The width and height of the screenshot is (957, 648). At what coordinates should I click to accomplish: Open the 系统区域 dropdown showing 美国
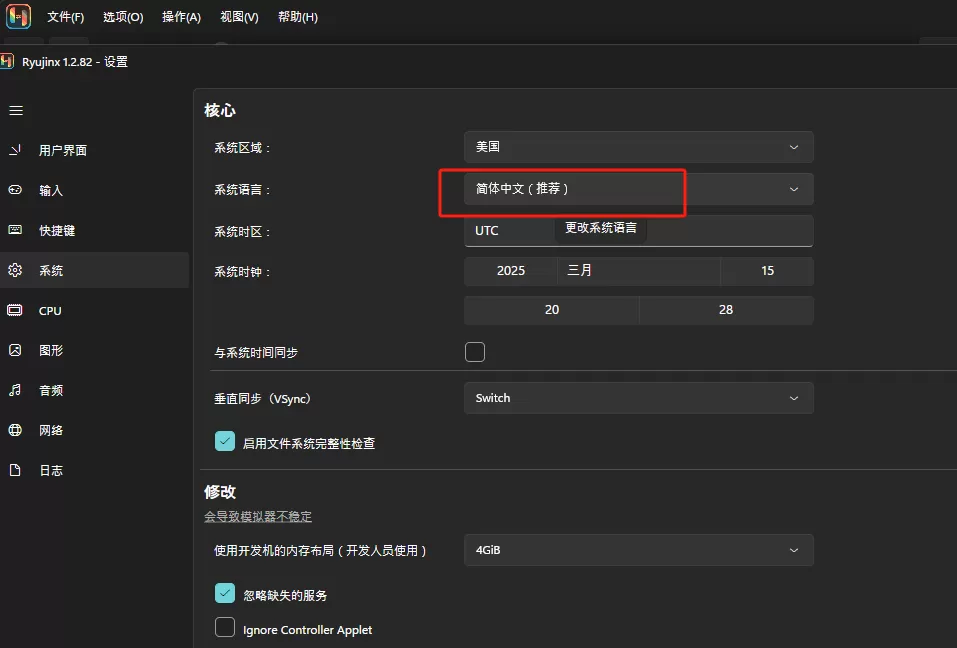click(x=638, y=147)
